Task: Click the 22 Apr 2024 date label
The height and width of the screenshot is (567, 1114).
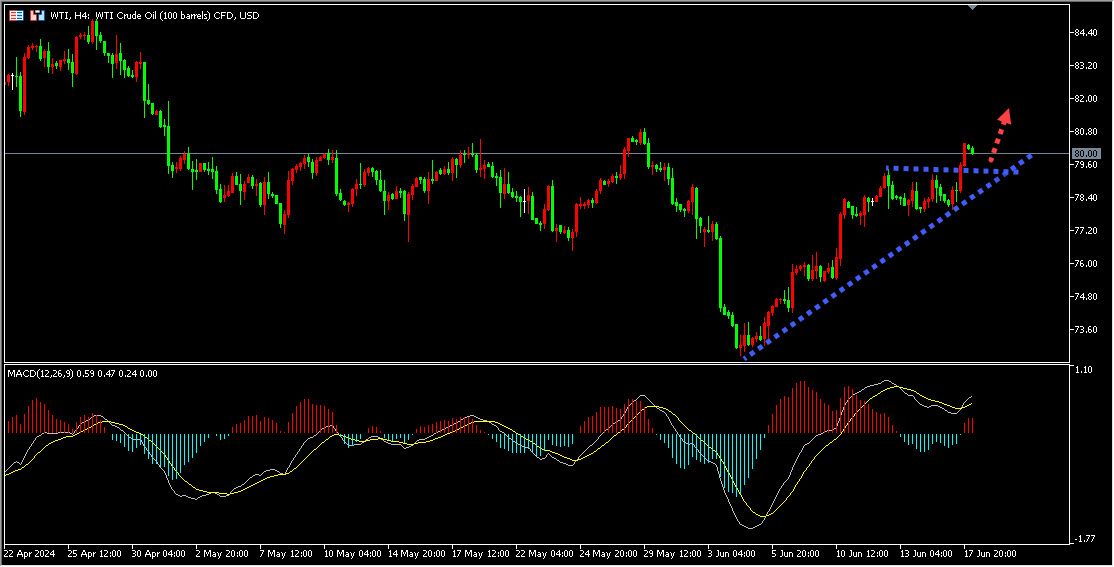Action: click(x=30, y=552)
